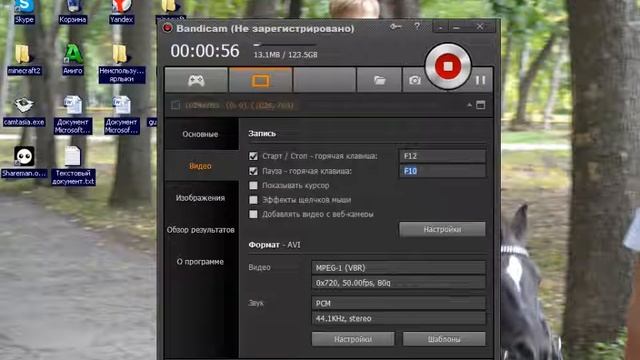Click the disk usage progress bar under the title
Image resolution: width=640 pixels, height=360 pixels.
point(284,44)
